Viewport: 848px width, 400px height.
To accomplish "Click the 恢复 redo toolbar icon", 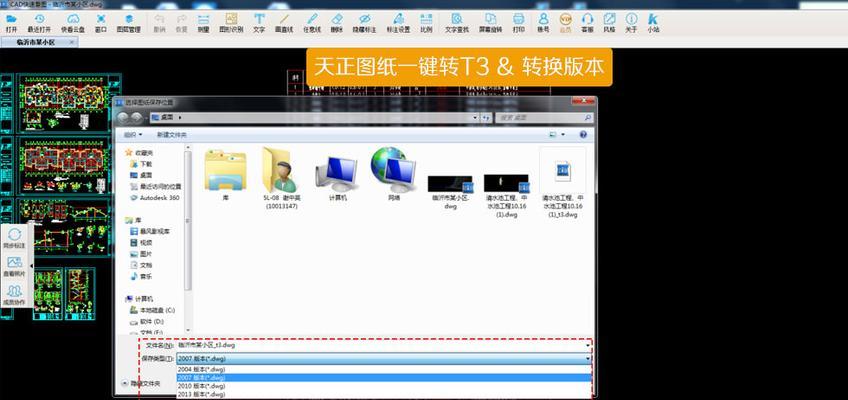I will (x=182, y=23).
